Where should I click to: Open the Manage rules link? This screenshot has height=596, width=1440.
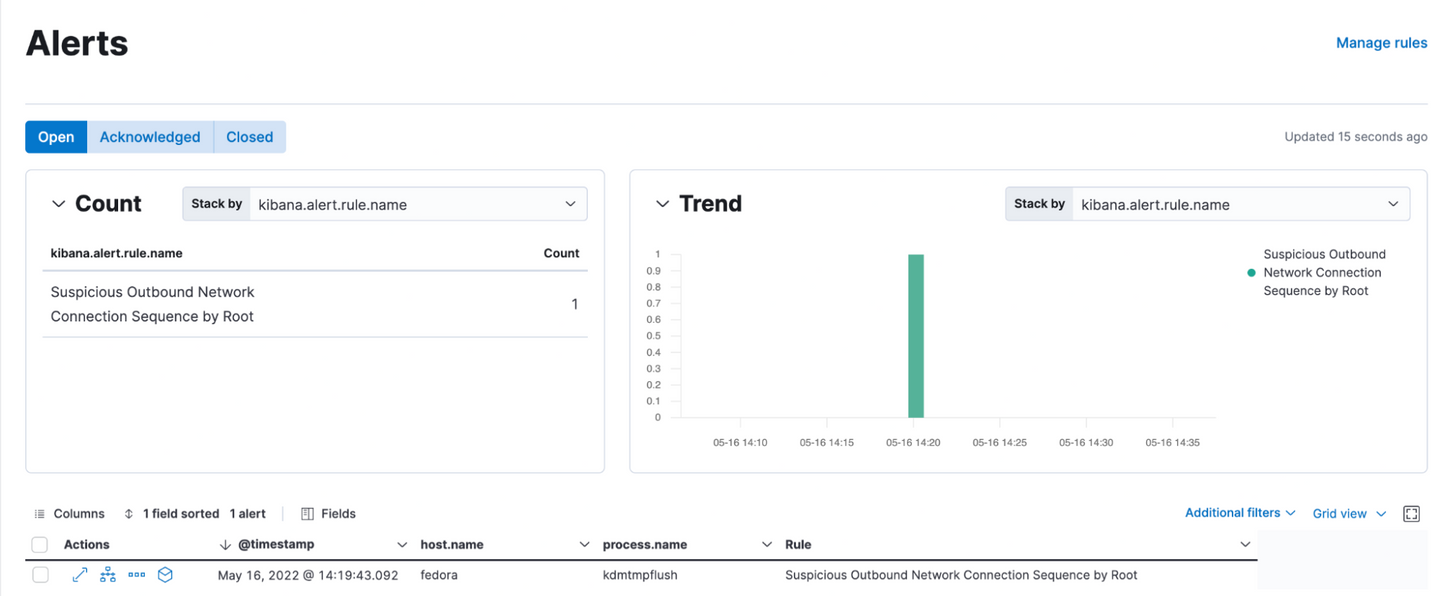click(1381, 43)
